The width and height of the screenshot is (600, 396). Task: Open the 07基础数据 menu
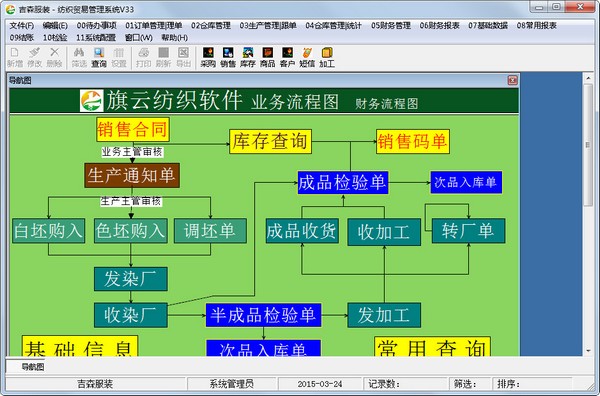coord(488,25)
